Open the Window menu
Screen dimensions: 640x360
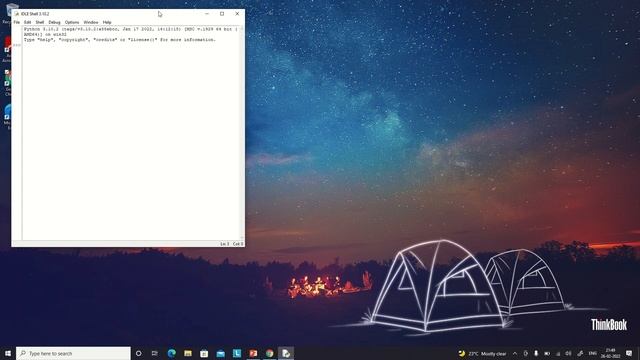point(91,22)
